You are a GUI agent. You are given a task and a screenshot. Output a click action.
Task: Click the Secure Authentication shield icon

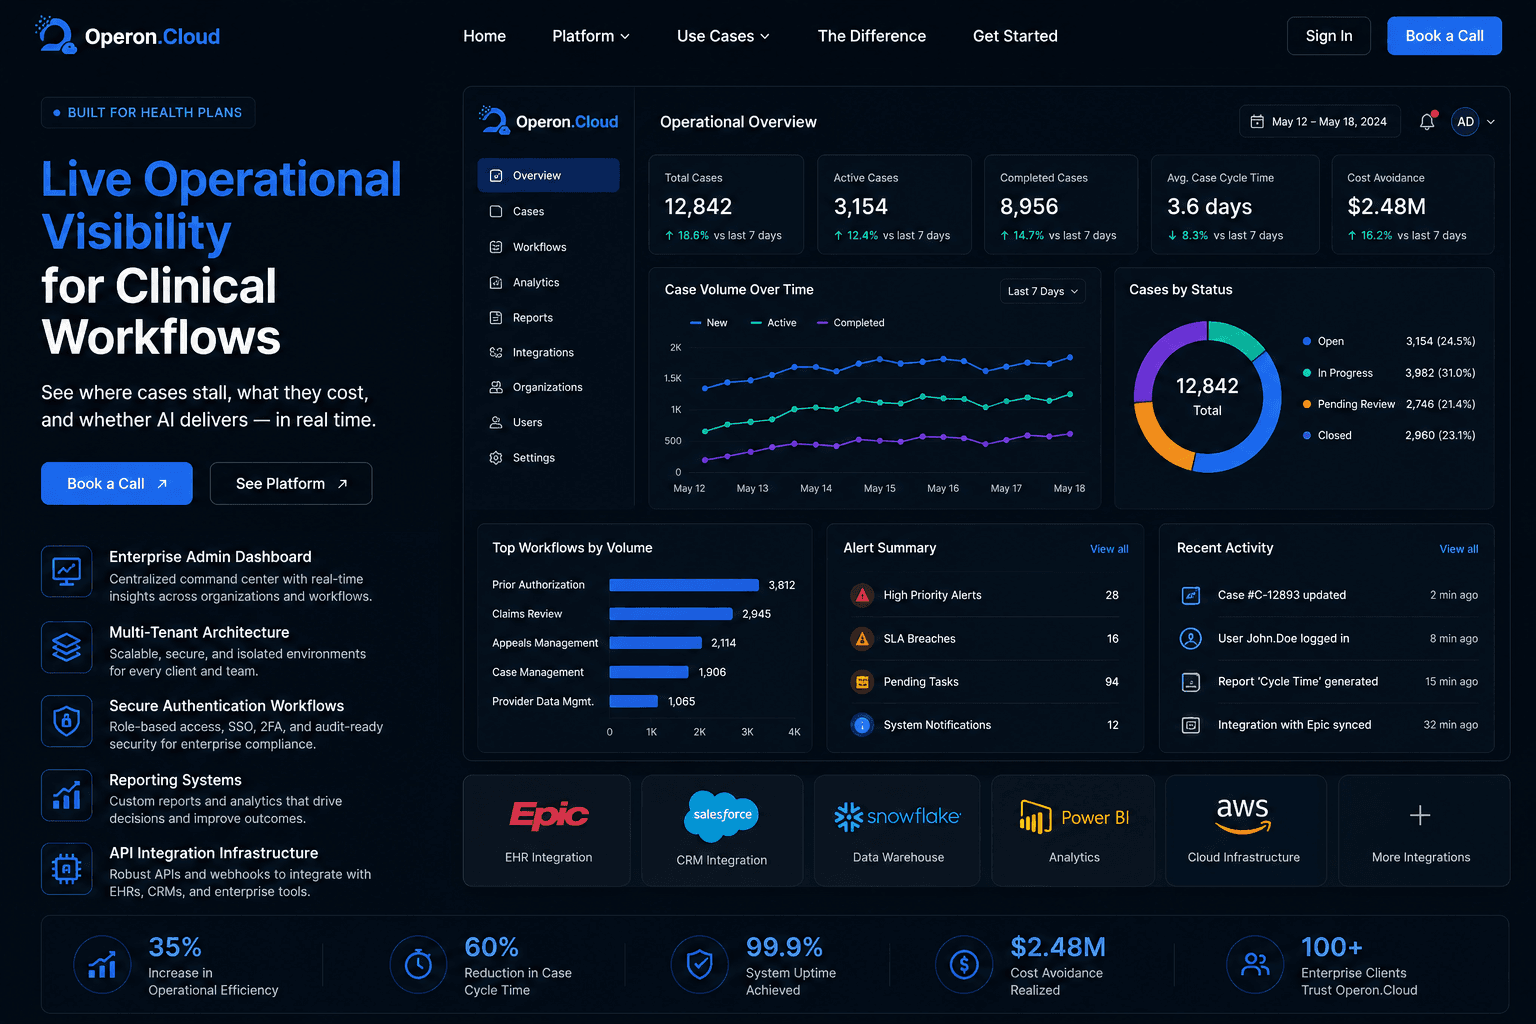66,720
